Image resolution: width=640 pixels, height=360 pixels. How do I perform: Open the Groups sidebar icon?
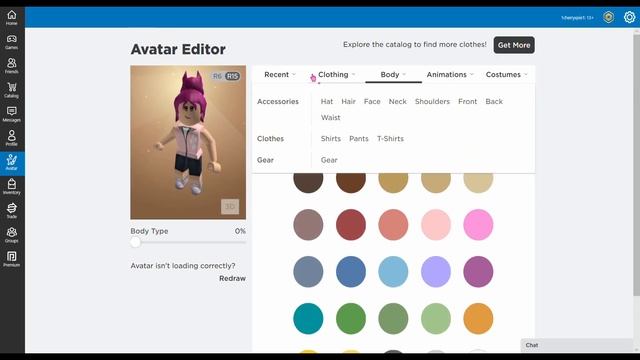(12, 235)
